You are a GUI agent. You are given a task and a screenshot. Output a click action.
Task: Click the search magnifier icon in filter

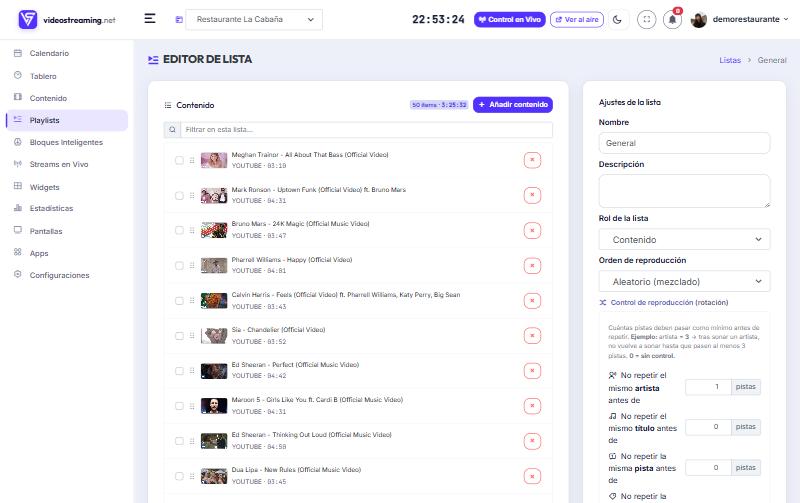172,130
